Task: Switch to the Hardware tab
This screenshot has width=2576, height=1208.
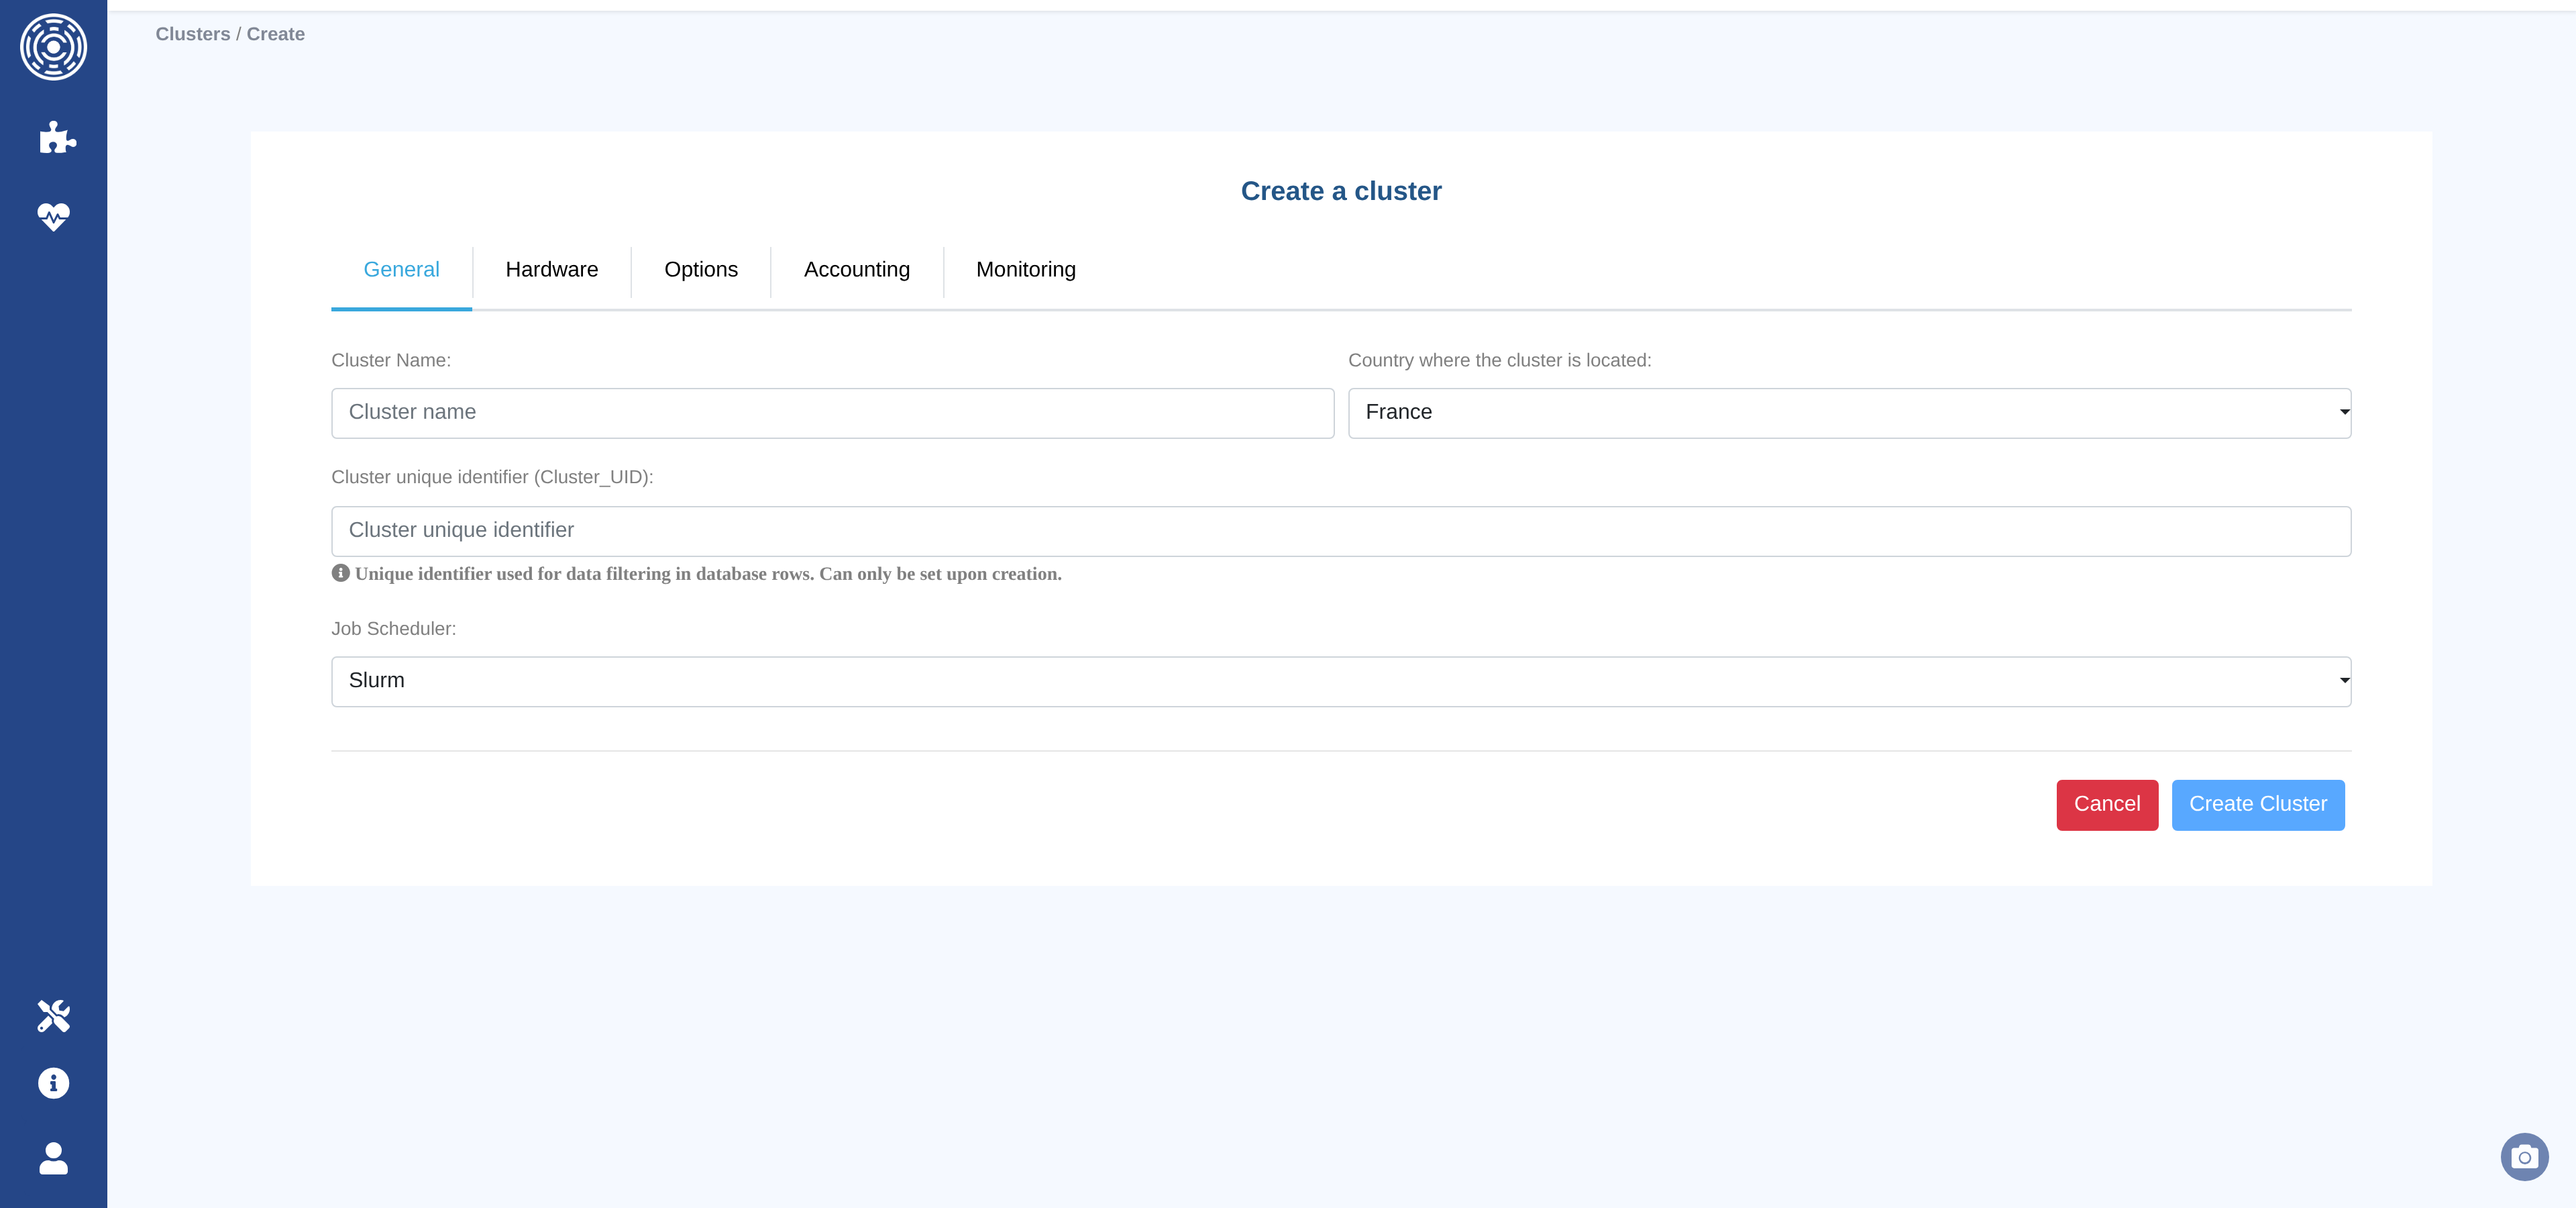Action: pyautogui.click(x=551, y=270)
